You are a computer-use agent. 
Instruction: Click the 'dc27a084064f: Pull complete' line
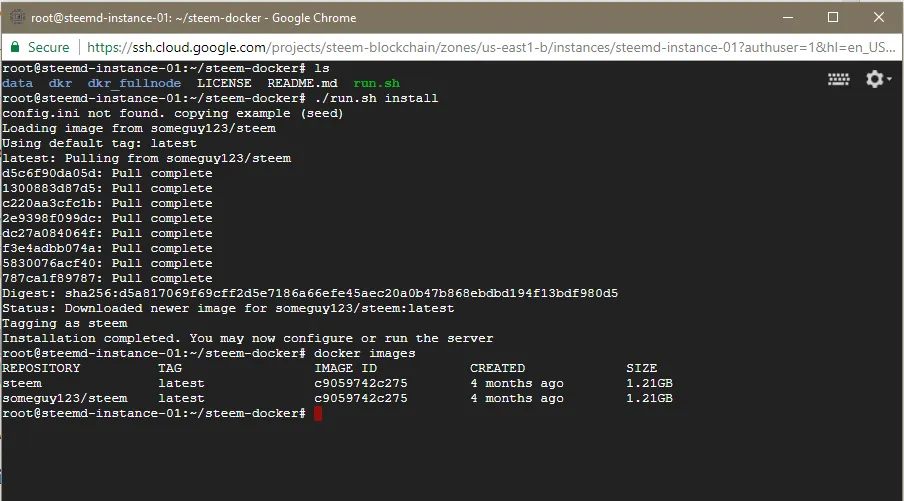coord(107,233)
